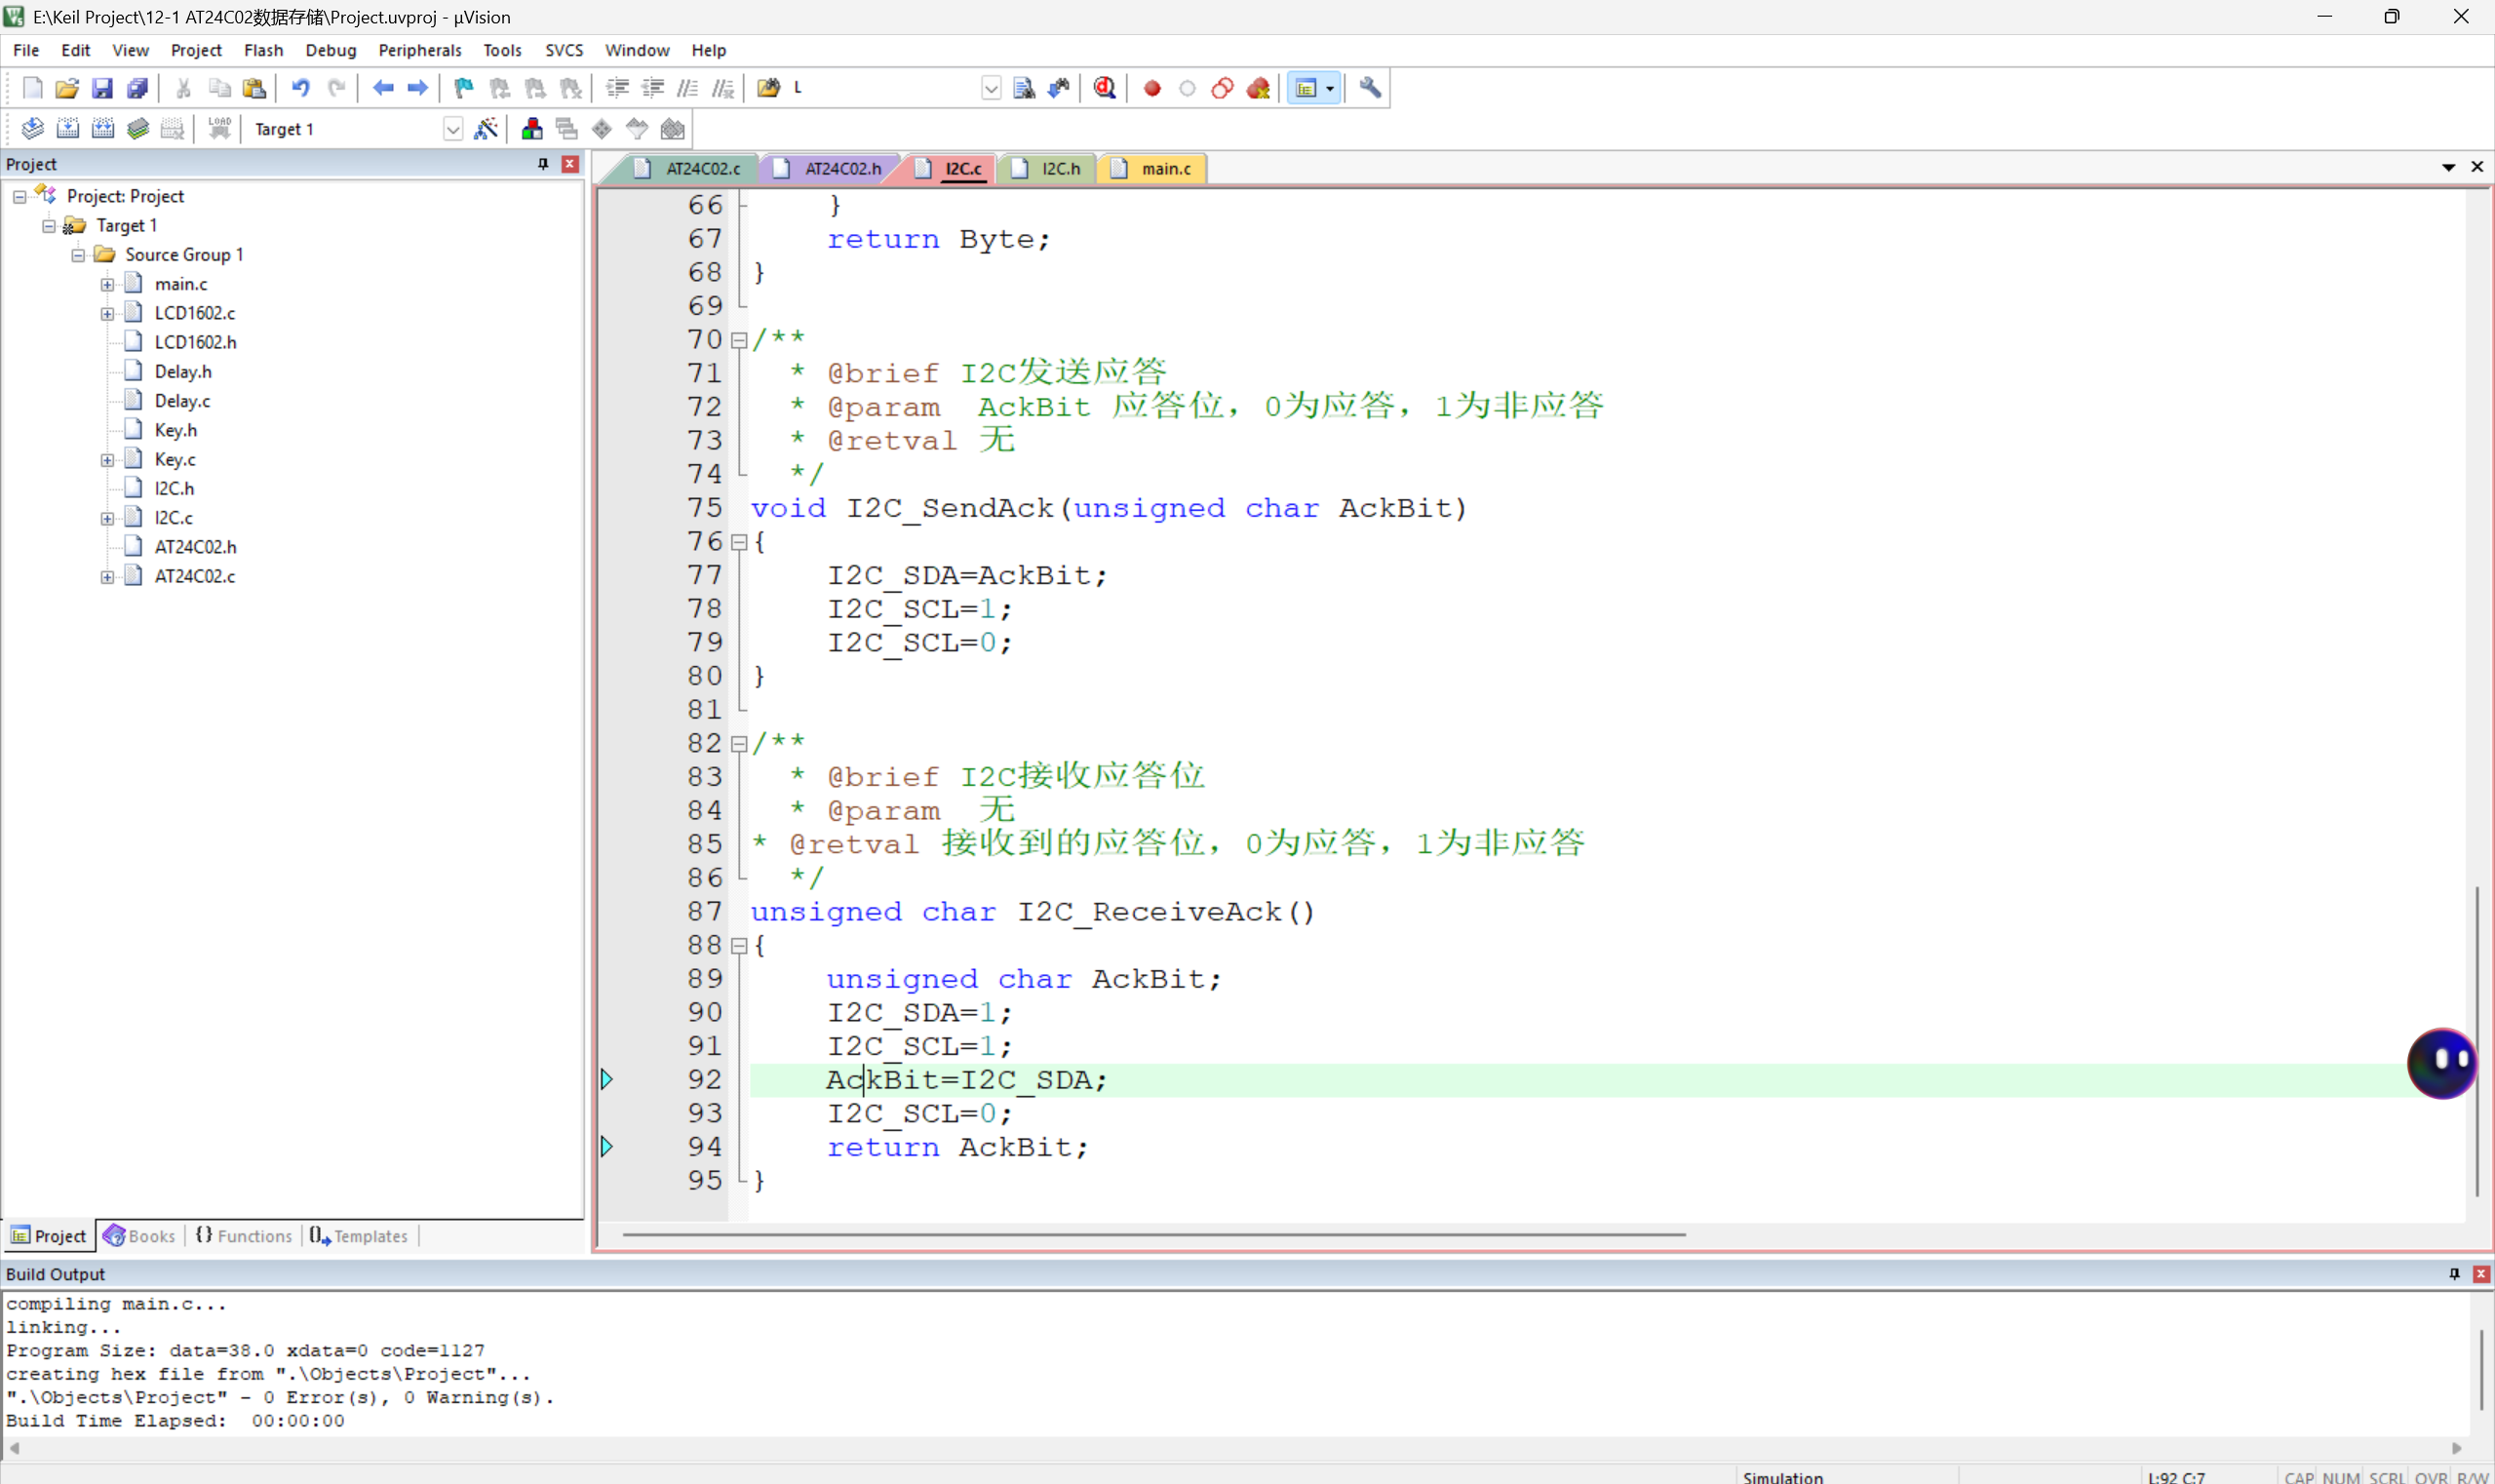Image resolution: width=2495 pixels, height=1484 pixels.
Task: Switch to Functions panel tab
Action: [x=244, y=1236]
